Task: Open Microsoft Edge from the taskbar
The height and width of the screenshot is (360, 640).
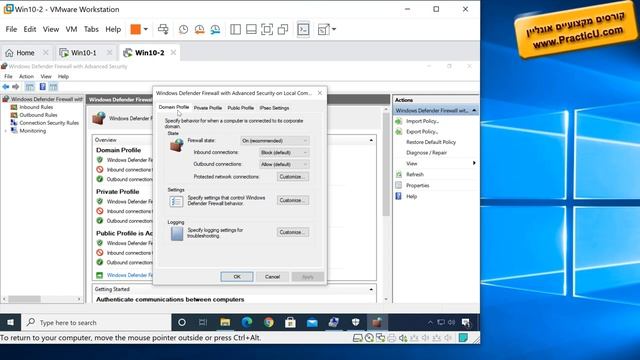Action: (x=247, y=322)
